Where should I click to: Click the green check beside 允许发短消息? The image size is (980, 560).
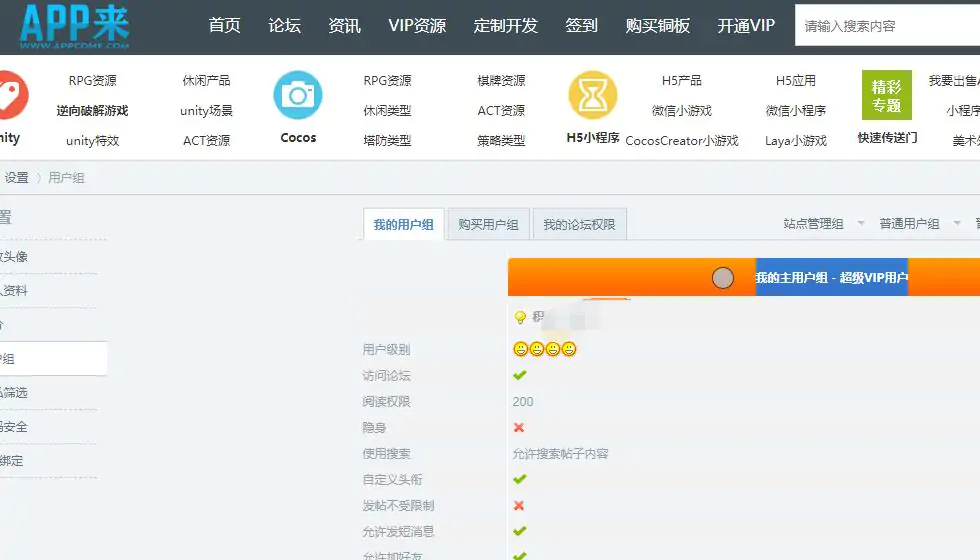click(519, 531)
